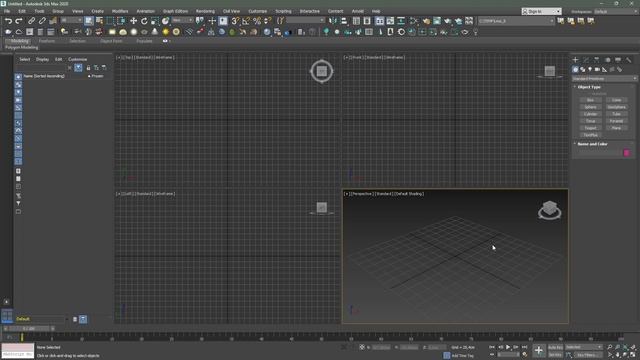Open the Standard Primitives category dropdown
Screen dimensions: 640x360
click(x=604, y=79)
